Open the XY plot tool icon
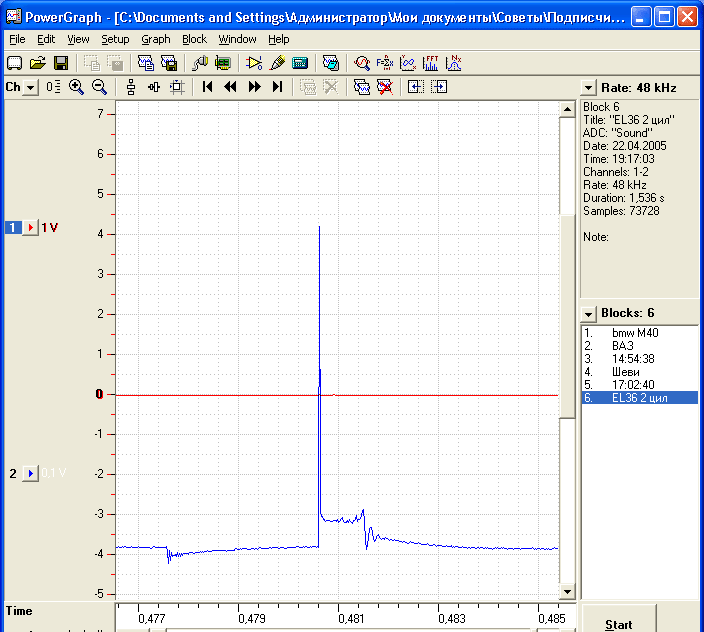Viewport: 704px width, 632px height. tap(408, 63)
